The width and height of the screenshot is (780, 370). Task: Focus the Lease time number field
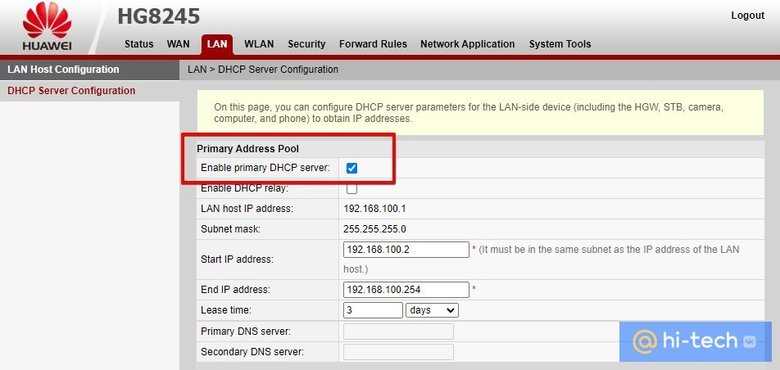373,310
